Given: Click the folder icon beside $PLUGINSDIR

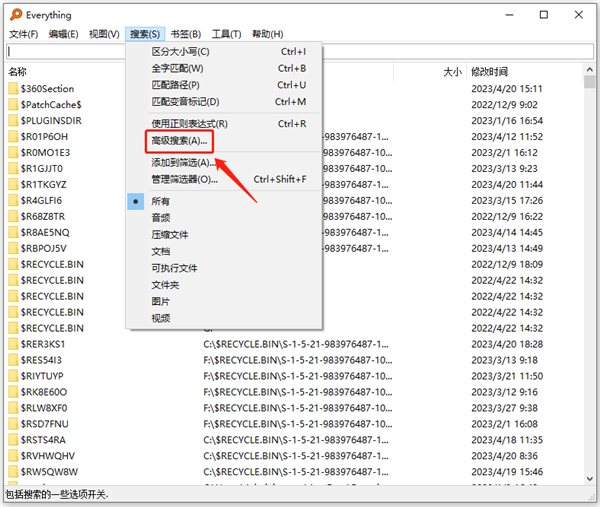Looking at the screenshot, I should coord(12,121).
